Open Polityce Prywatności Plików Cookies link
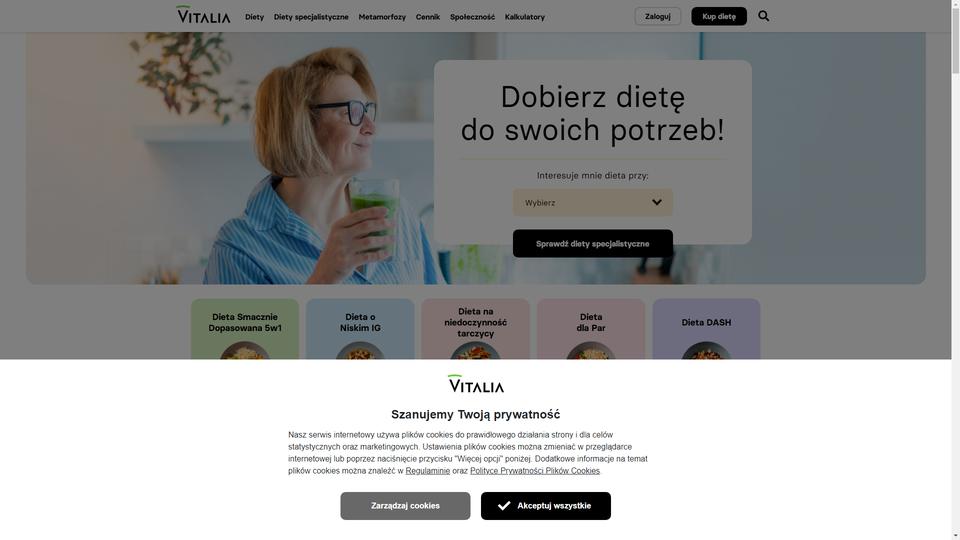960x540 pixels. pos(535,471)
